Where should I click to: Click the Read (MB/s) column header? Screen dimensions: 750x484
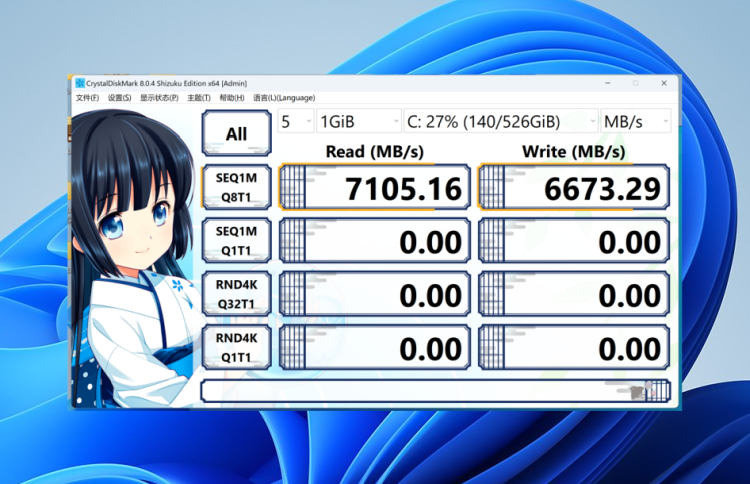375,152
